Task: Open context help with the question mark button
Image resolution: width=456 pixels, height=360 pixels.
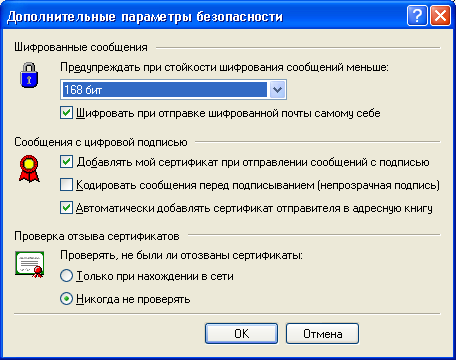Action: click(x=417, y=15)
